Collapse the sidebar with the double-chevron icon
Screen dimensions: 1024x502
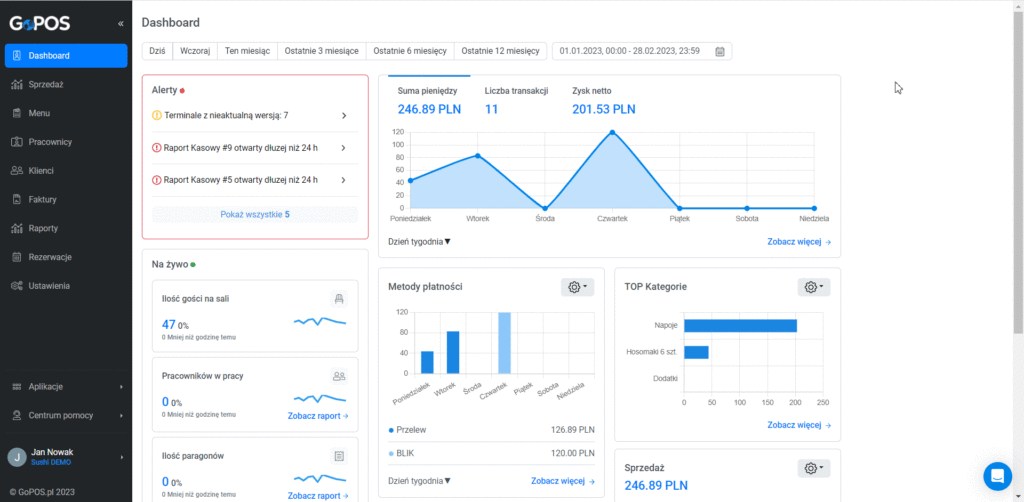(121, 24)
